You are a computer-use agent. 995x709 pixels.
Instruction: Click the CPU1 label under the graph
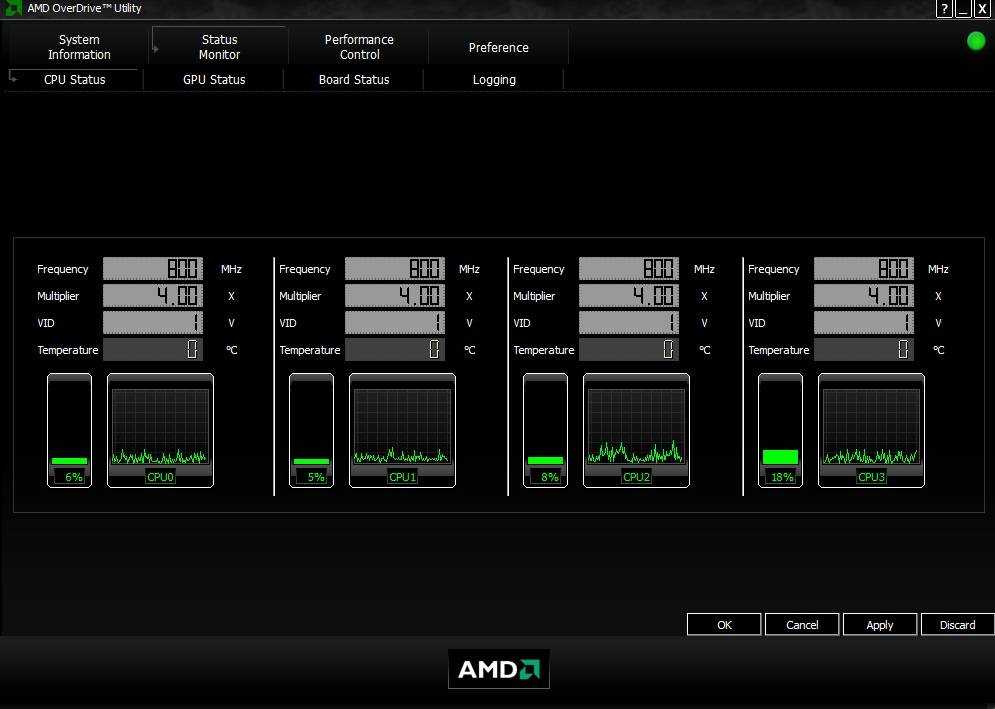coord(402,477)
